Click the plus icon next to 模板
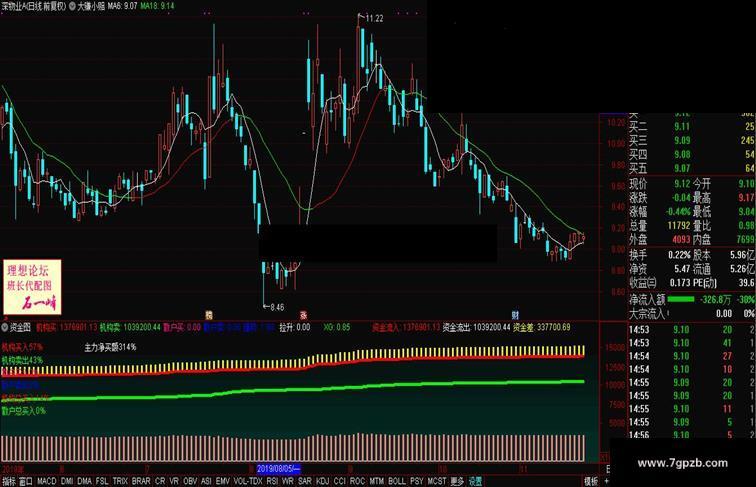The image size is (756, 487). [x=606, y=481]
